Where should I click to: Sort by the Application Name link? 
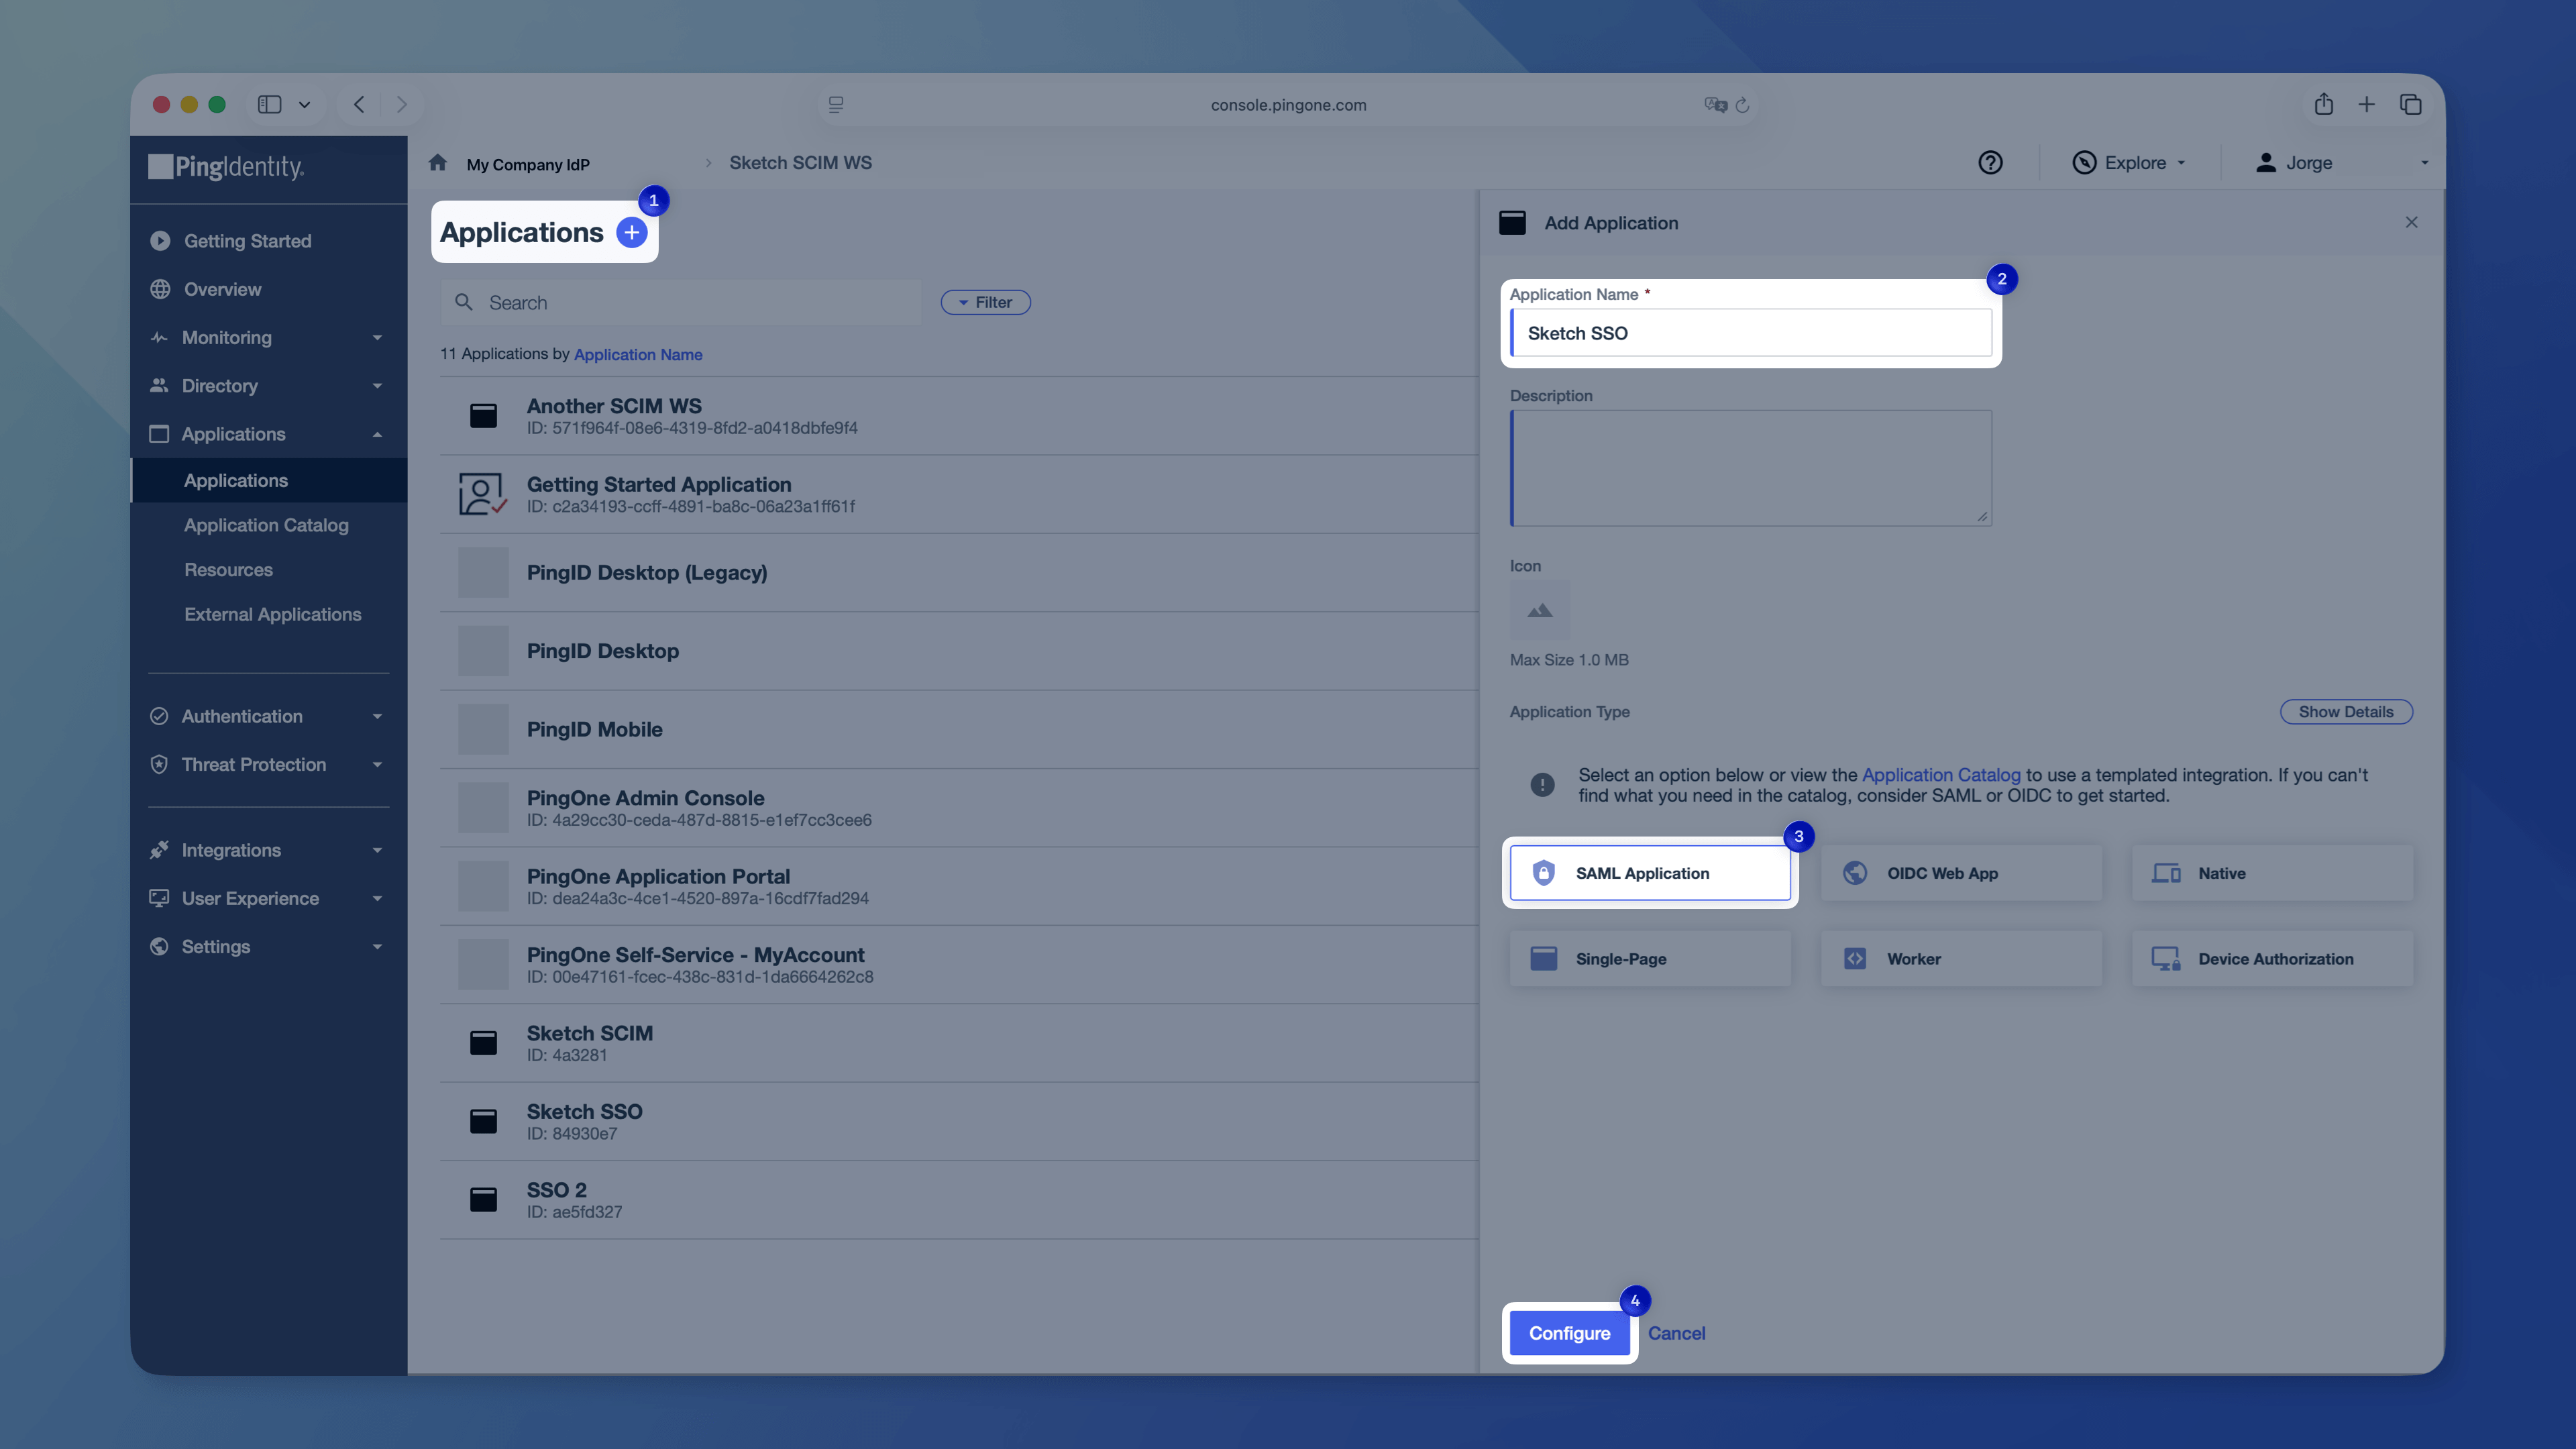point(638,354)
